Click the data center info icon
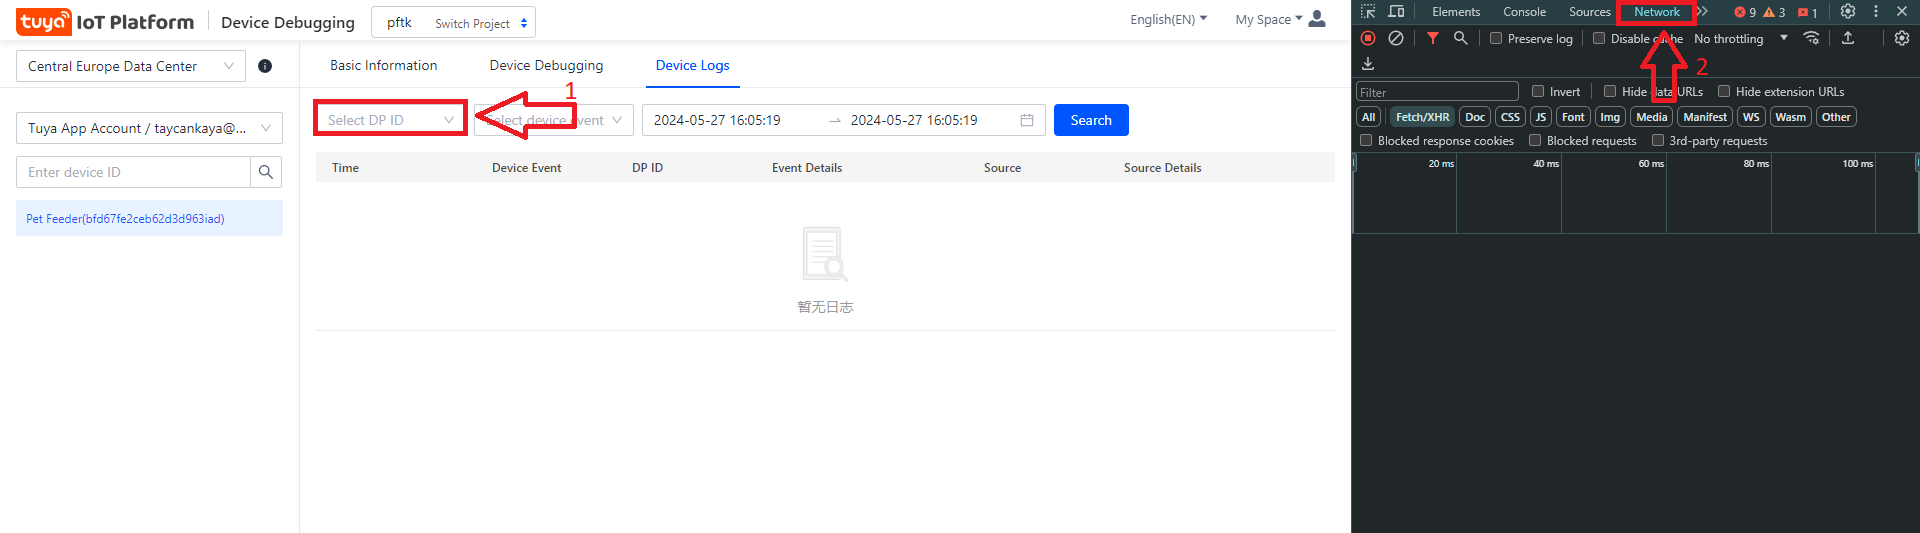 pyautogui.click(x=265, y=66)
